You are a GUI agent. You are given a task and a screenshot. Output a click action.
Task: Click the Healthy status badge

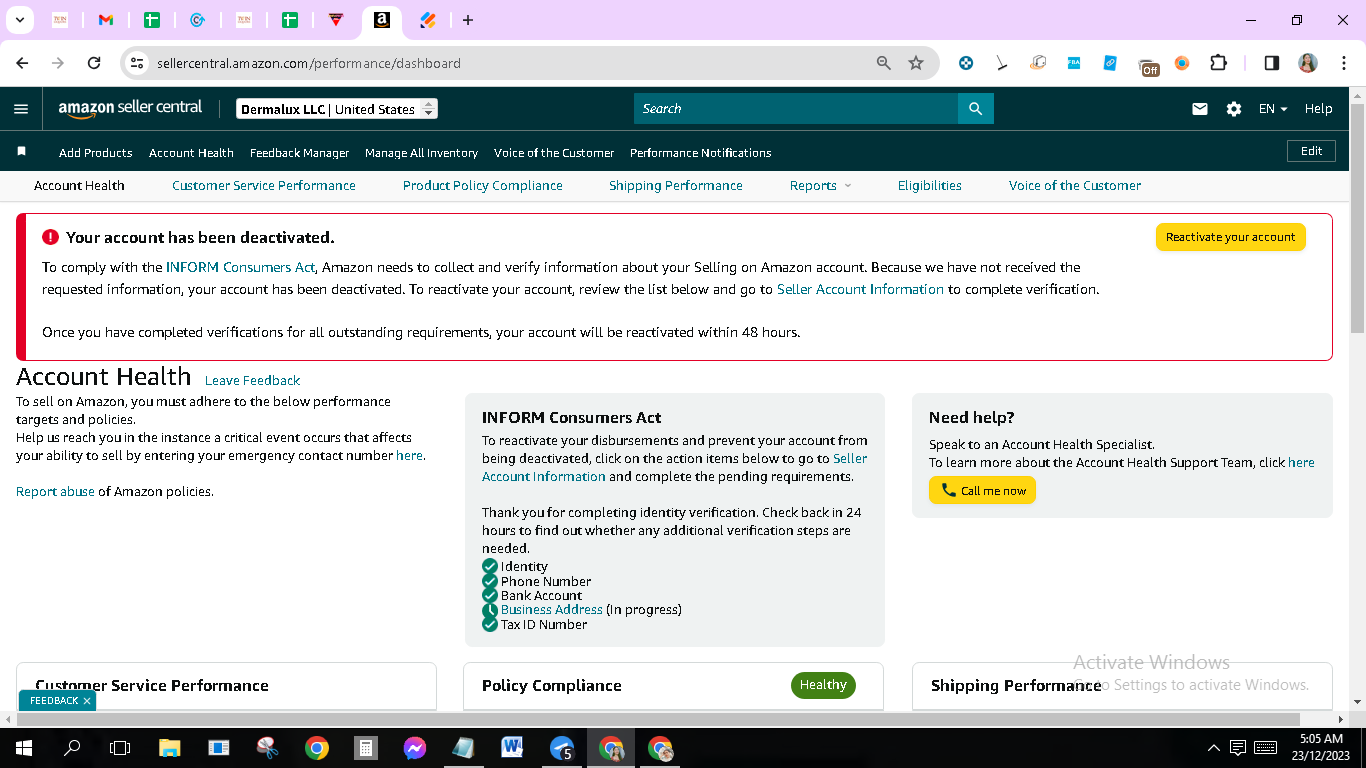823,685
